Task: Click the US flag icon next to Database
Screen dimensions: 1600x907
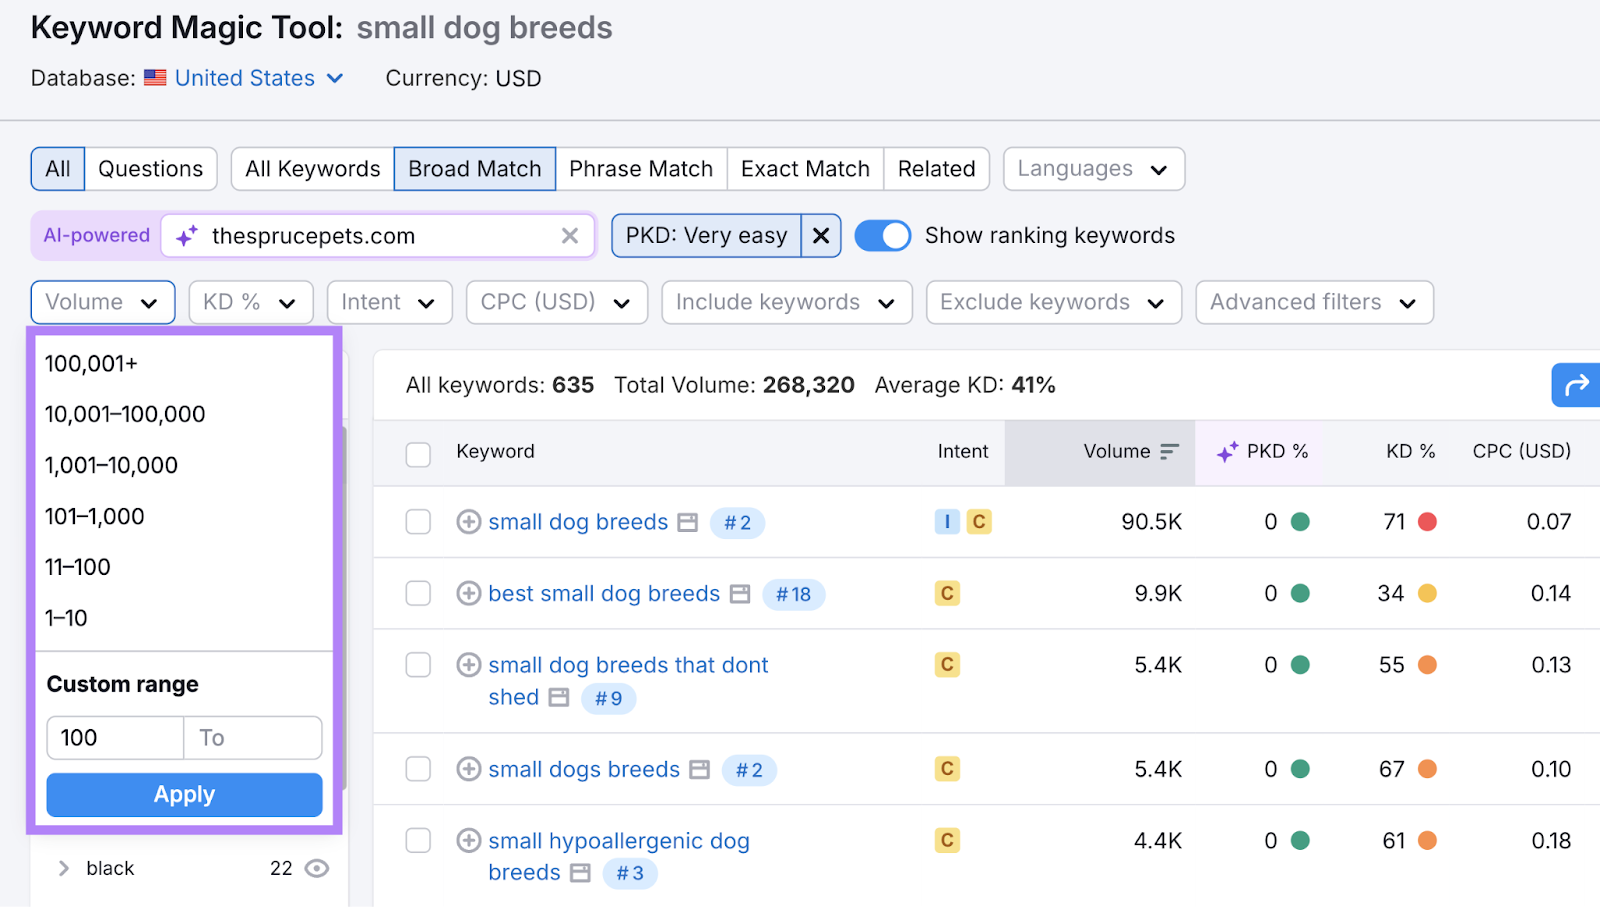Action: tap(155, 78)
